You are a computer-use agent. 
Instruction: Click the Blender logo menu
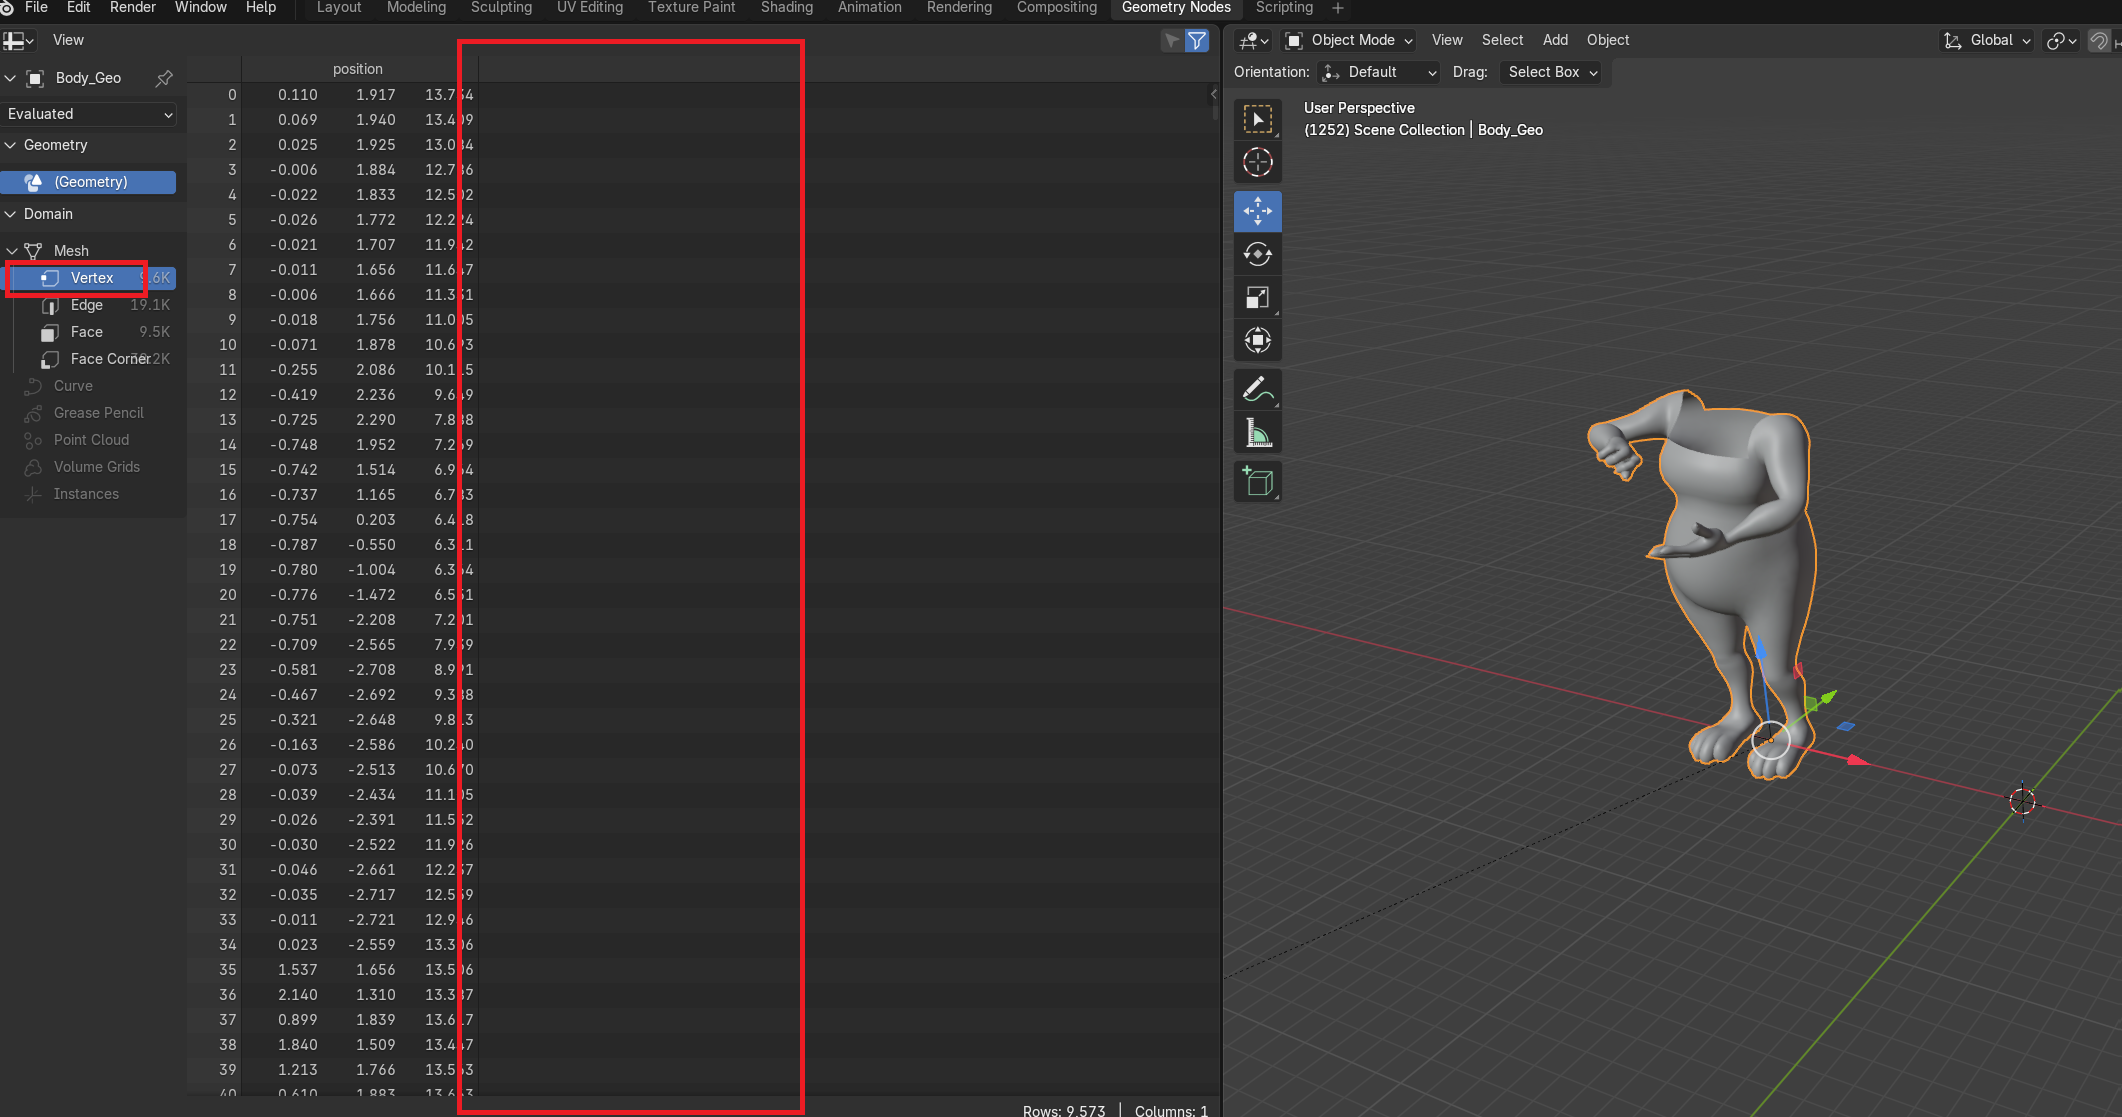pos(7,8)
